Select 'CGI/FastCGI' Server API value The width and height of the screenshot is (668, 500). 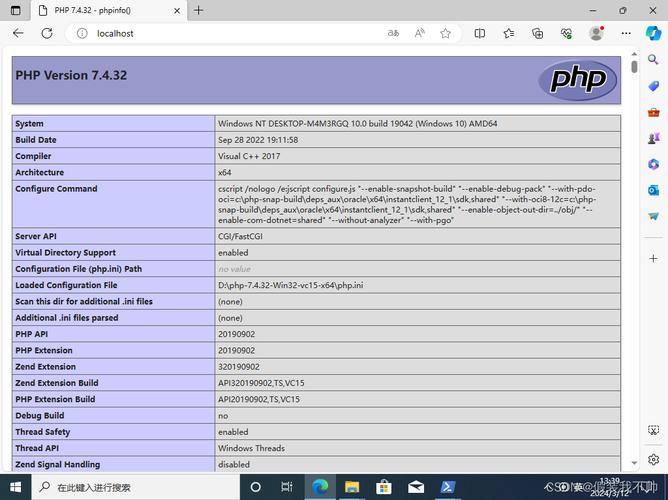[240, 236]
